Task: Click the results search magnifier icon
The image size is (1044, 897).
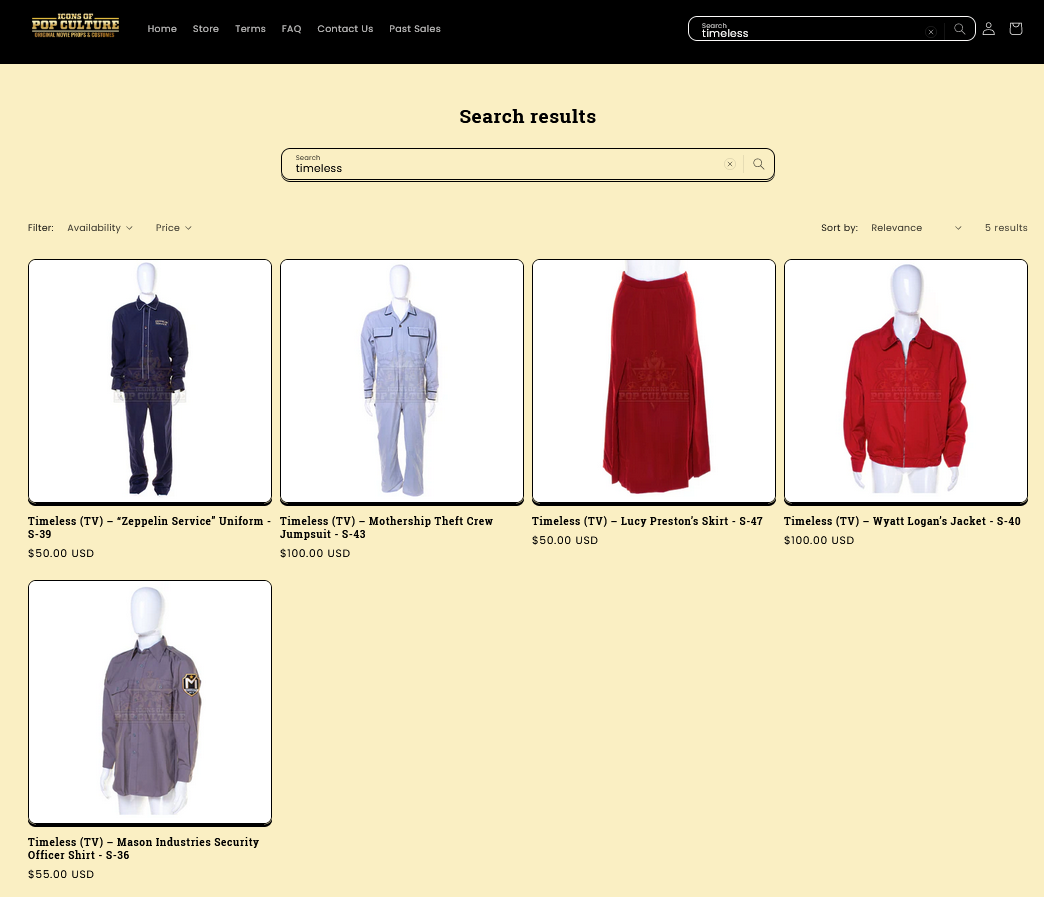Action: pyautogui.click(x=758, y=164)
